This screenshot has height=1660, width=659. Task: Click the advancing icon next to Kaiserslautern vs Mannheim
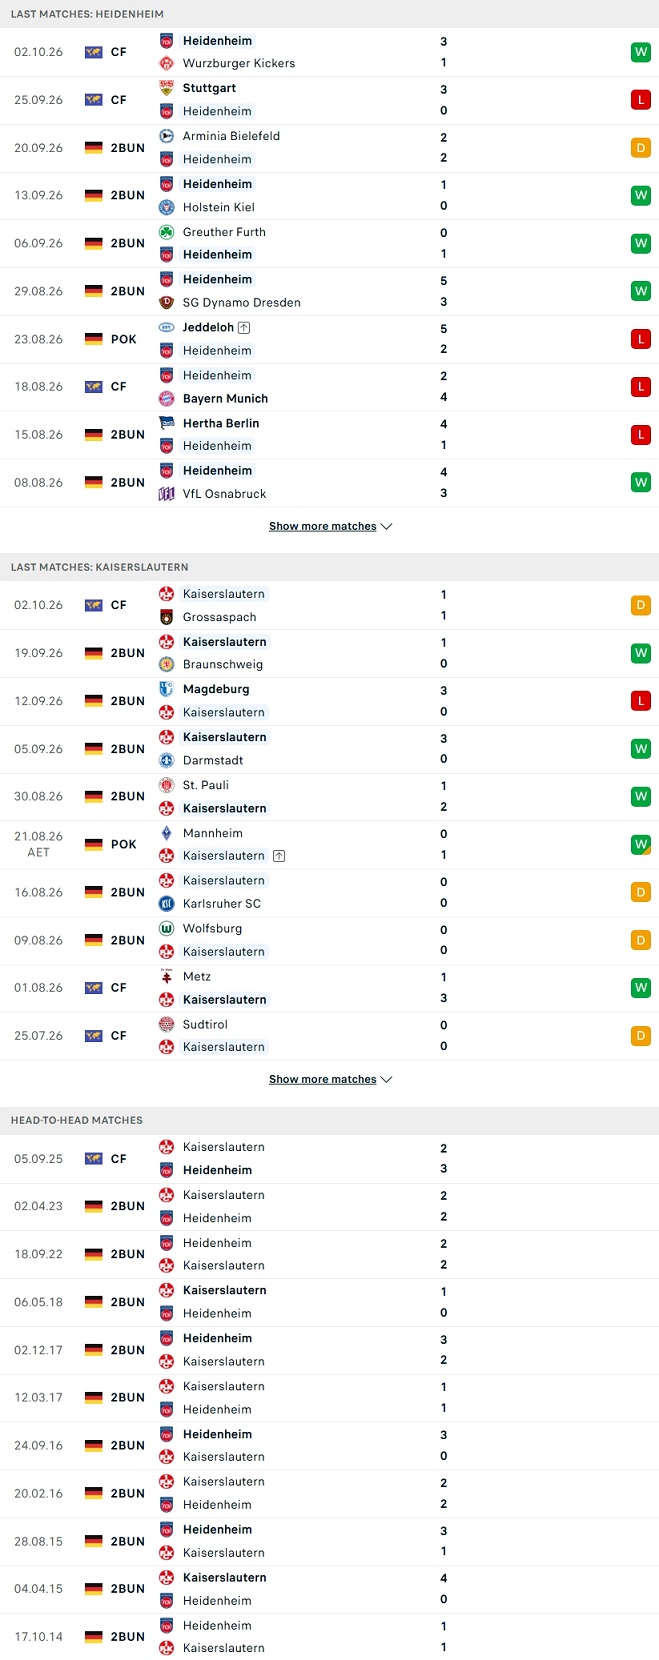[x=279, y=856]
